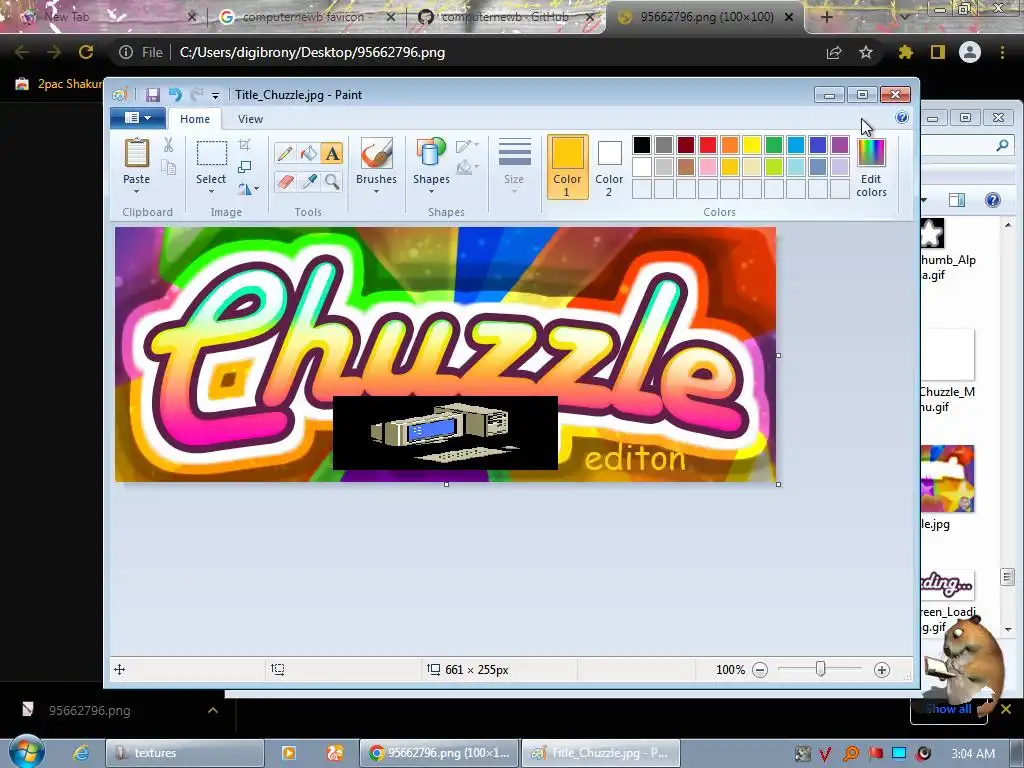Click the Undo arrow in Paint title bar
1024x768 pixels.
pos(175,95)
